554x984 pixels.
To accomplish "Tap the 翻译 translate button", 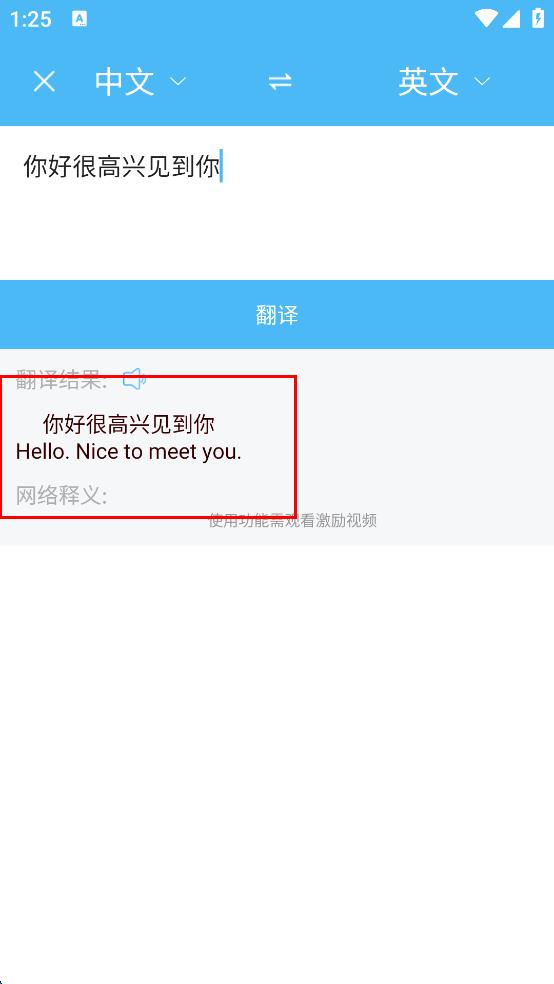I will point(277,314).
